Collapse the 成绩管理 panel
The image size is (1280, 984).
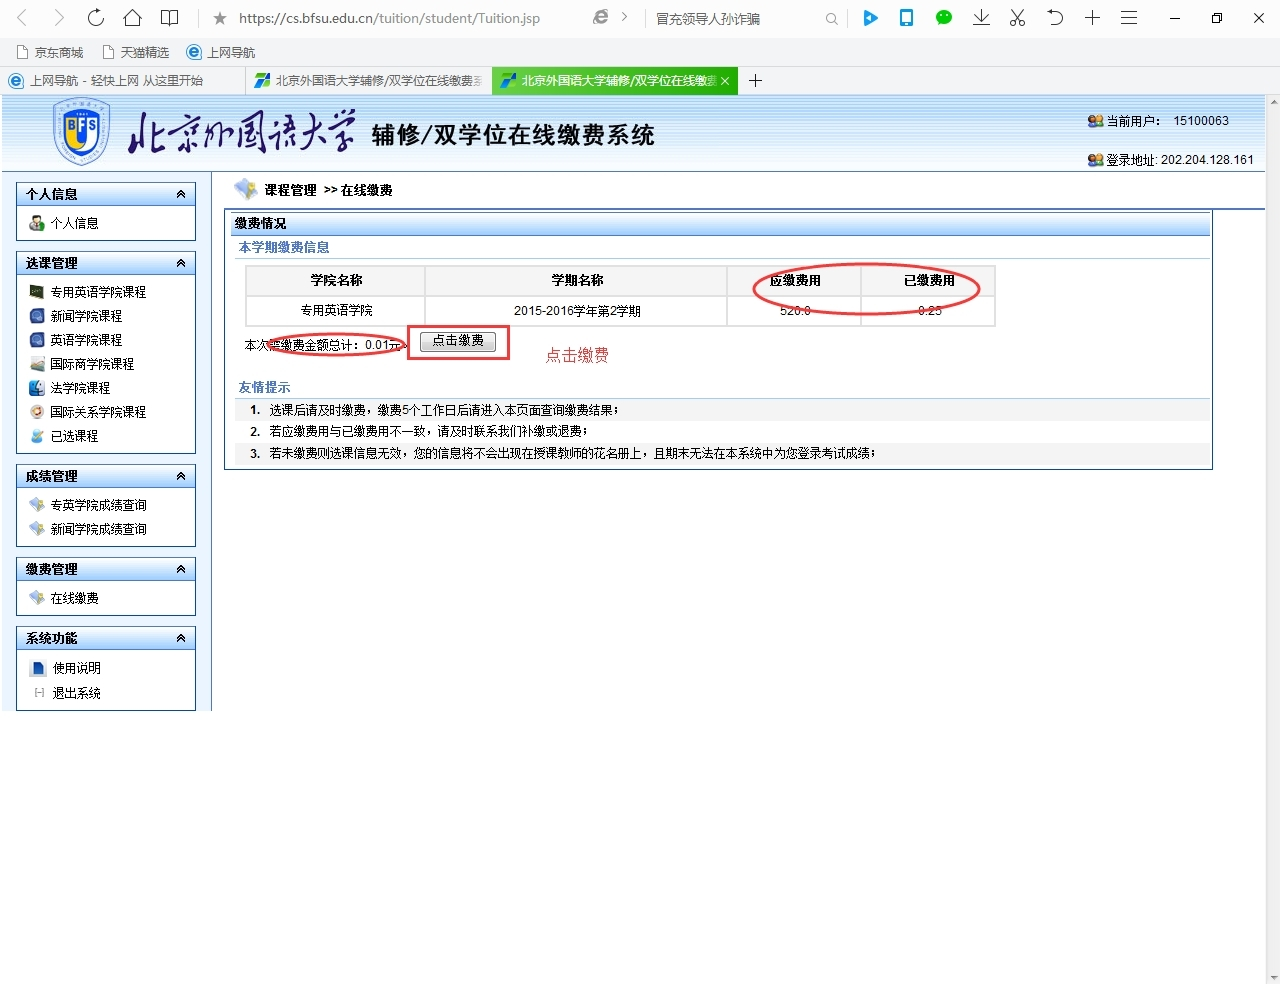click(x=181, y=476)
